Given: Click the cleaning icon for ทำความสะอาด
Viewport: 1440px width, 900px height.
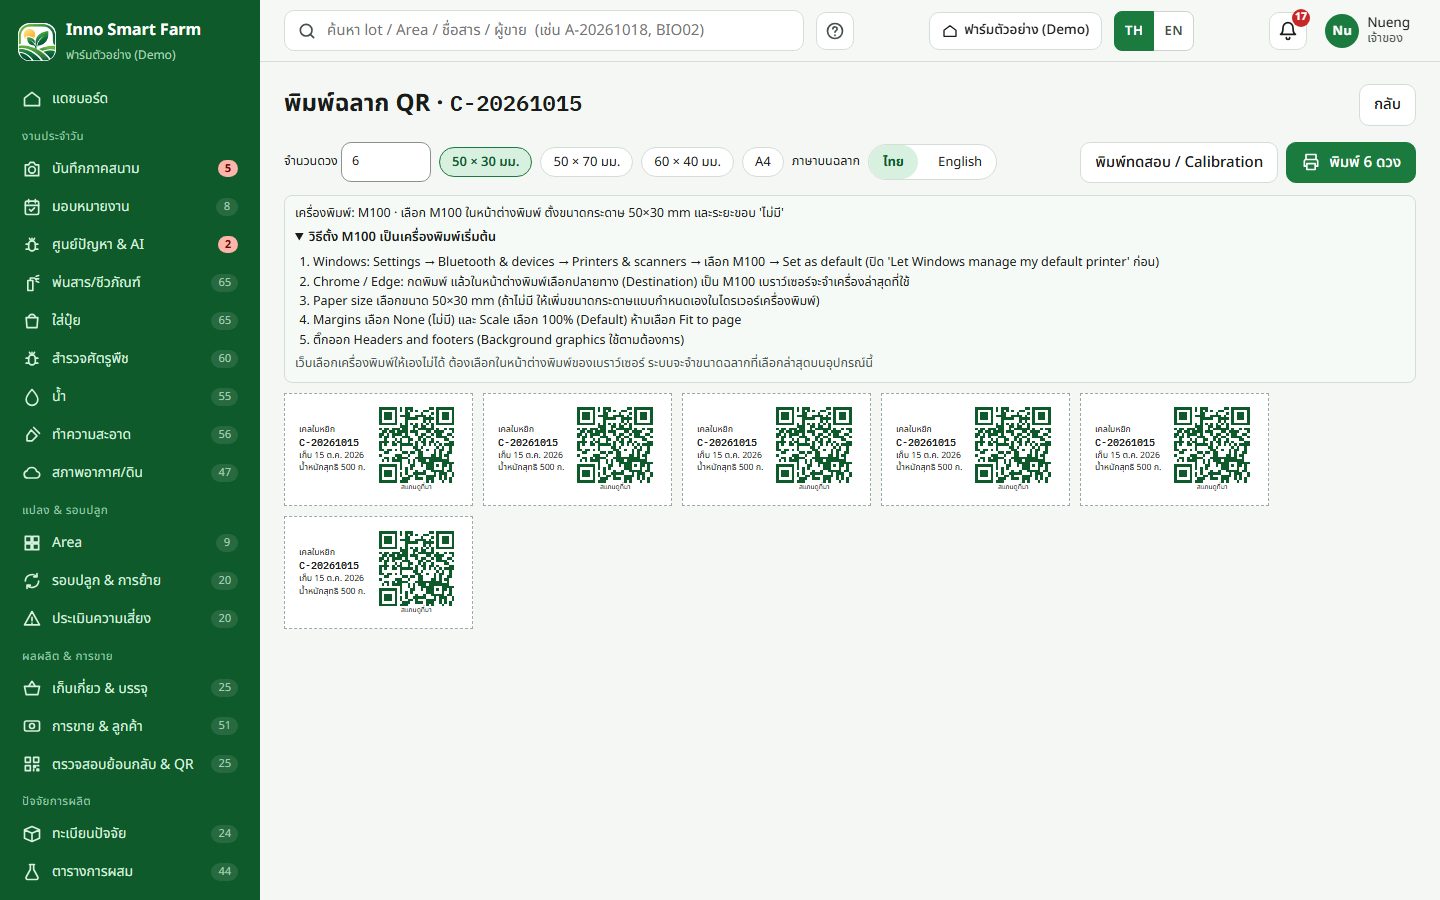Looking at the screenshot, I should (x=32, y=435).
